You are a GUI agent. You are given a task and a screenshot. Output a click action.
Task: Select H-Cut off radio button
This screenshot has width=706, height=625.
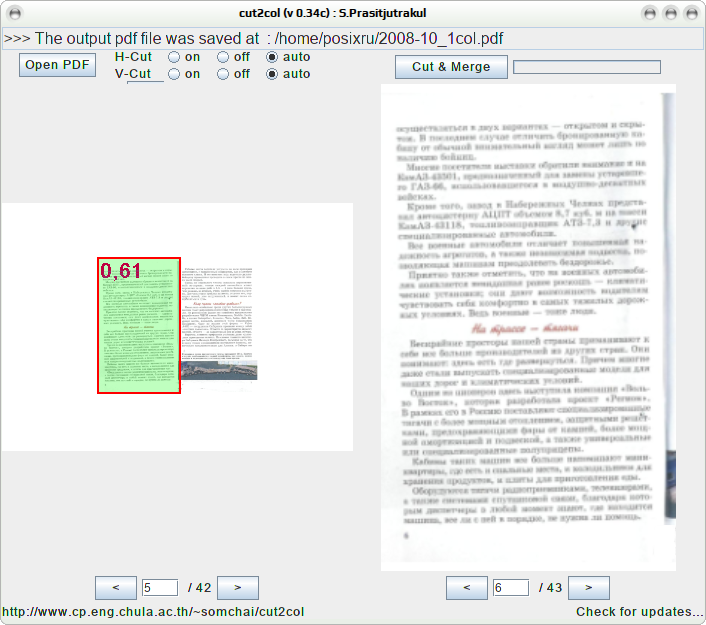pyautogui.click(x=223, y=57)
